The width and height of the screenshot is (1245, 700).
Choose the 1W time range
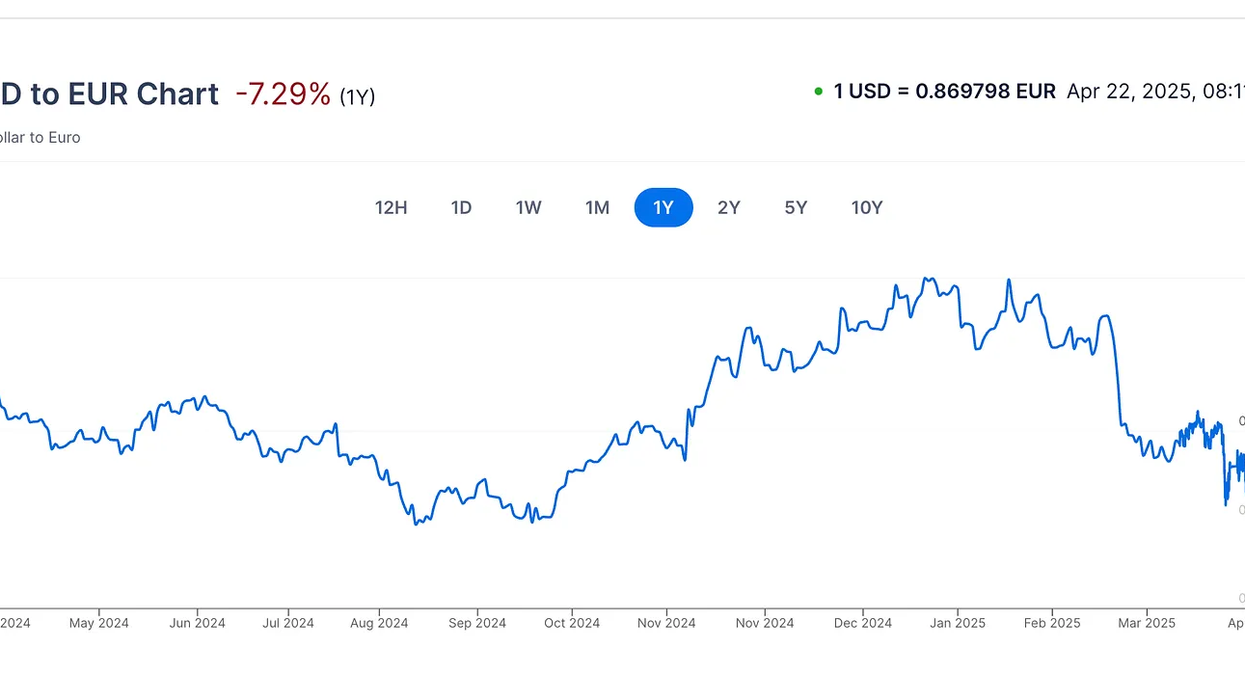click(x=528, y=208)
